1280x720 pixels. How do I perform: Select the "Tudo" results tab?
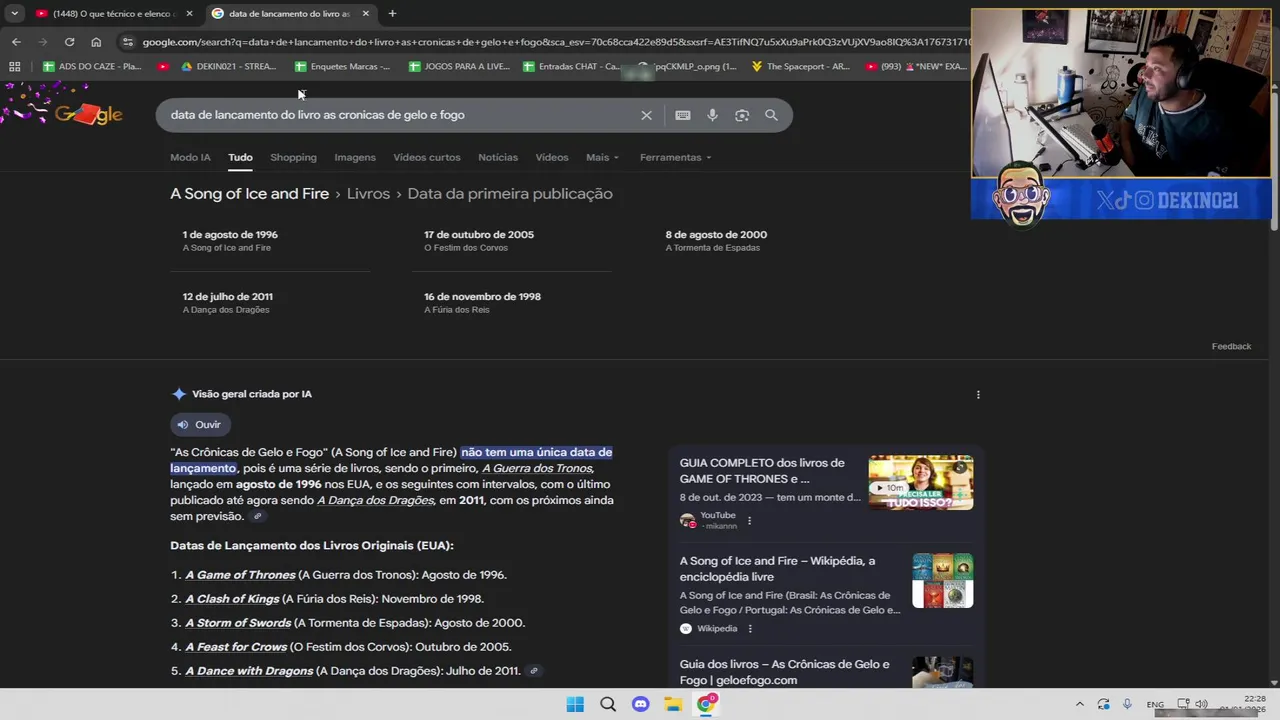tap(240, 157)
